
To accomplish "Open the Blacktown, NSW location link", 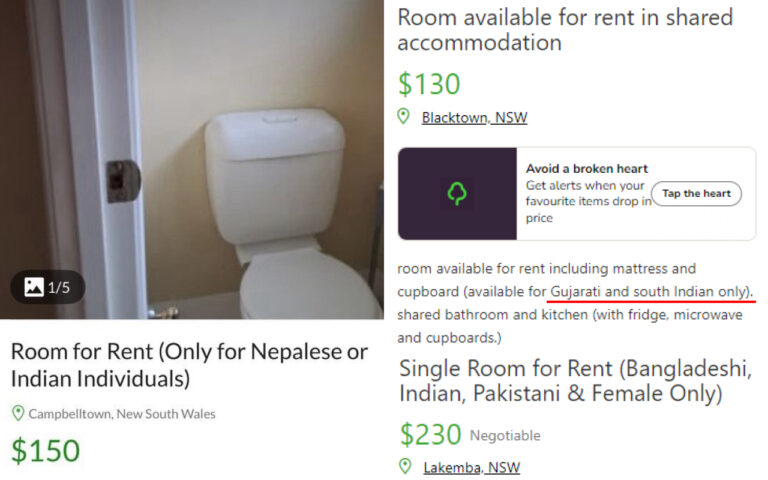I will [x=474, y=118].
